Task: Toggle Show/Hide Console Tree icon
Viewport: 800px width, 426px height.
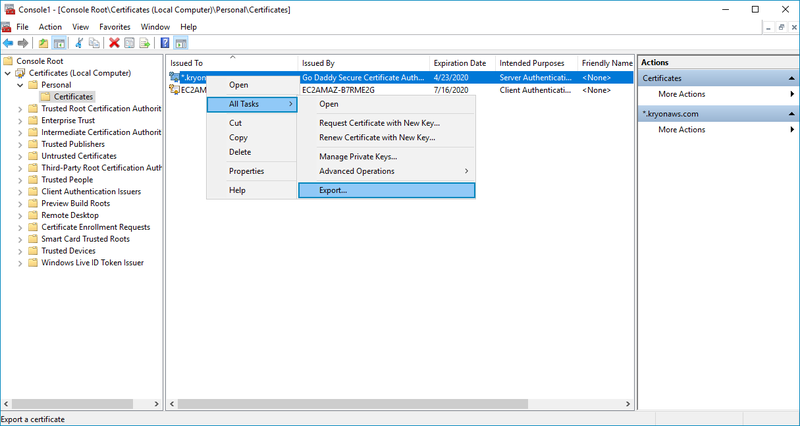Action: click(60, 43)
